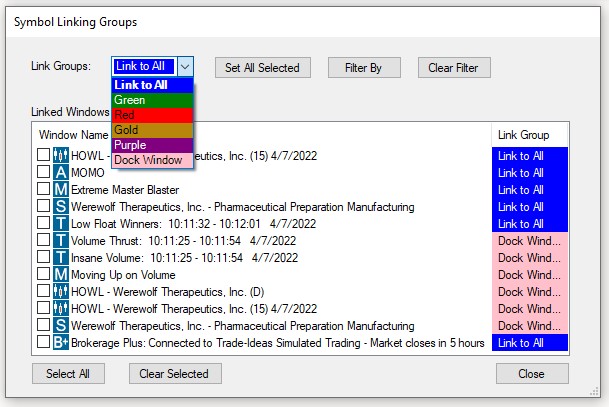
Task: Click the M icon beside Moving Up on Volume
Action: (x=61, y=275)
